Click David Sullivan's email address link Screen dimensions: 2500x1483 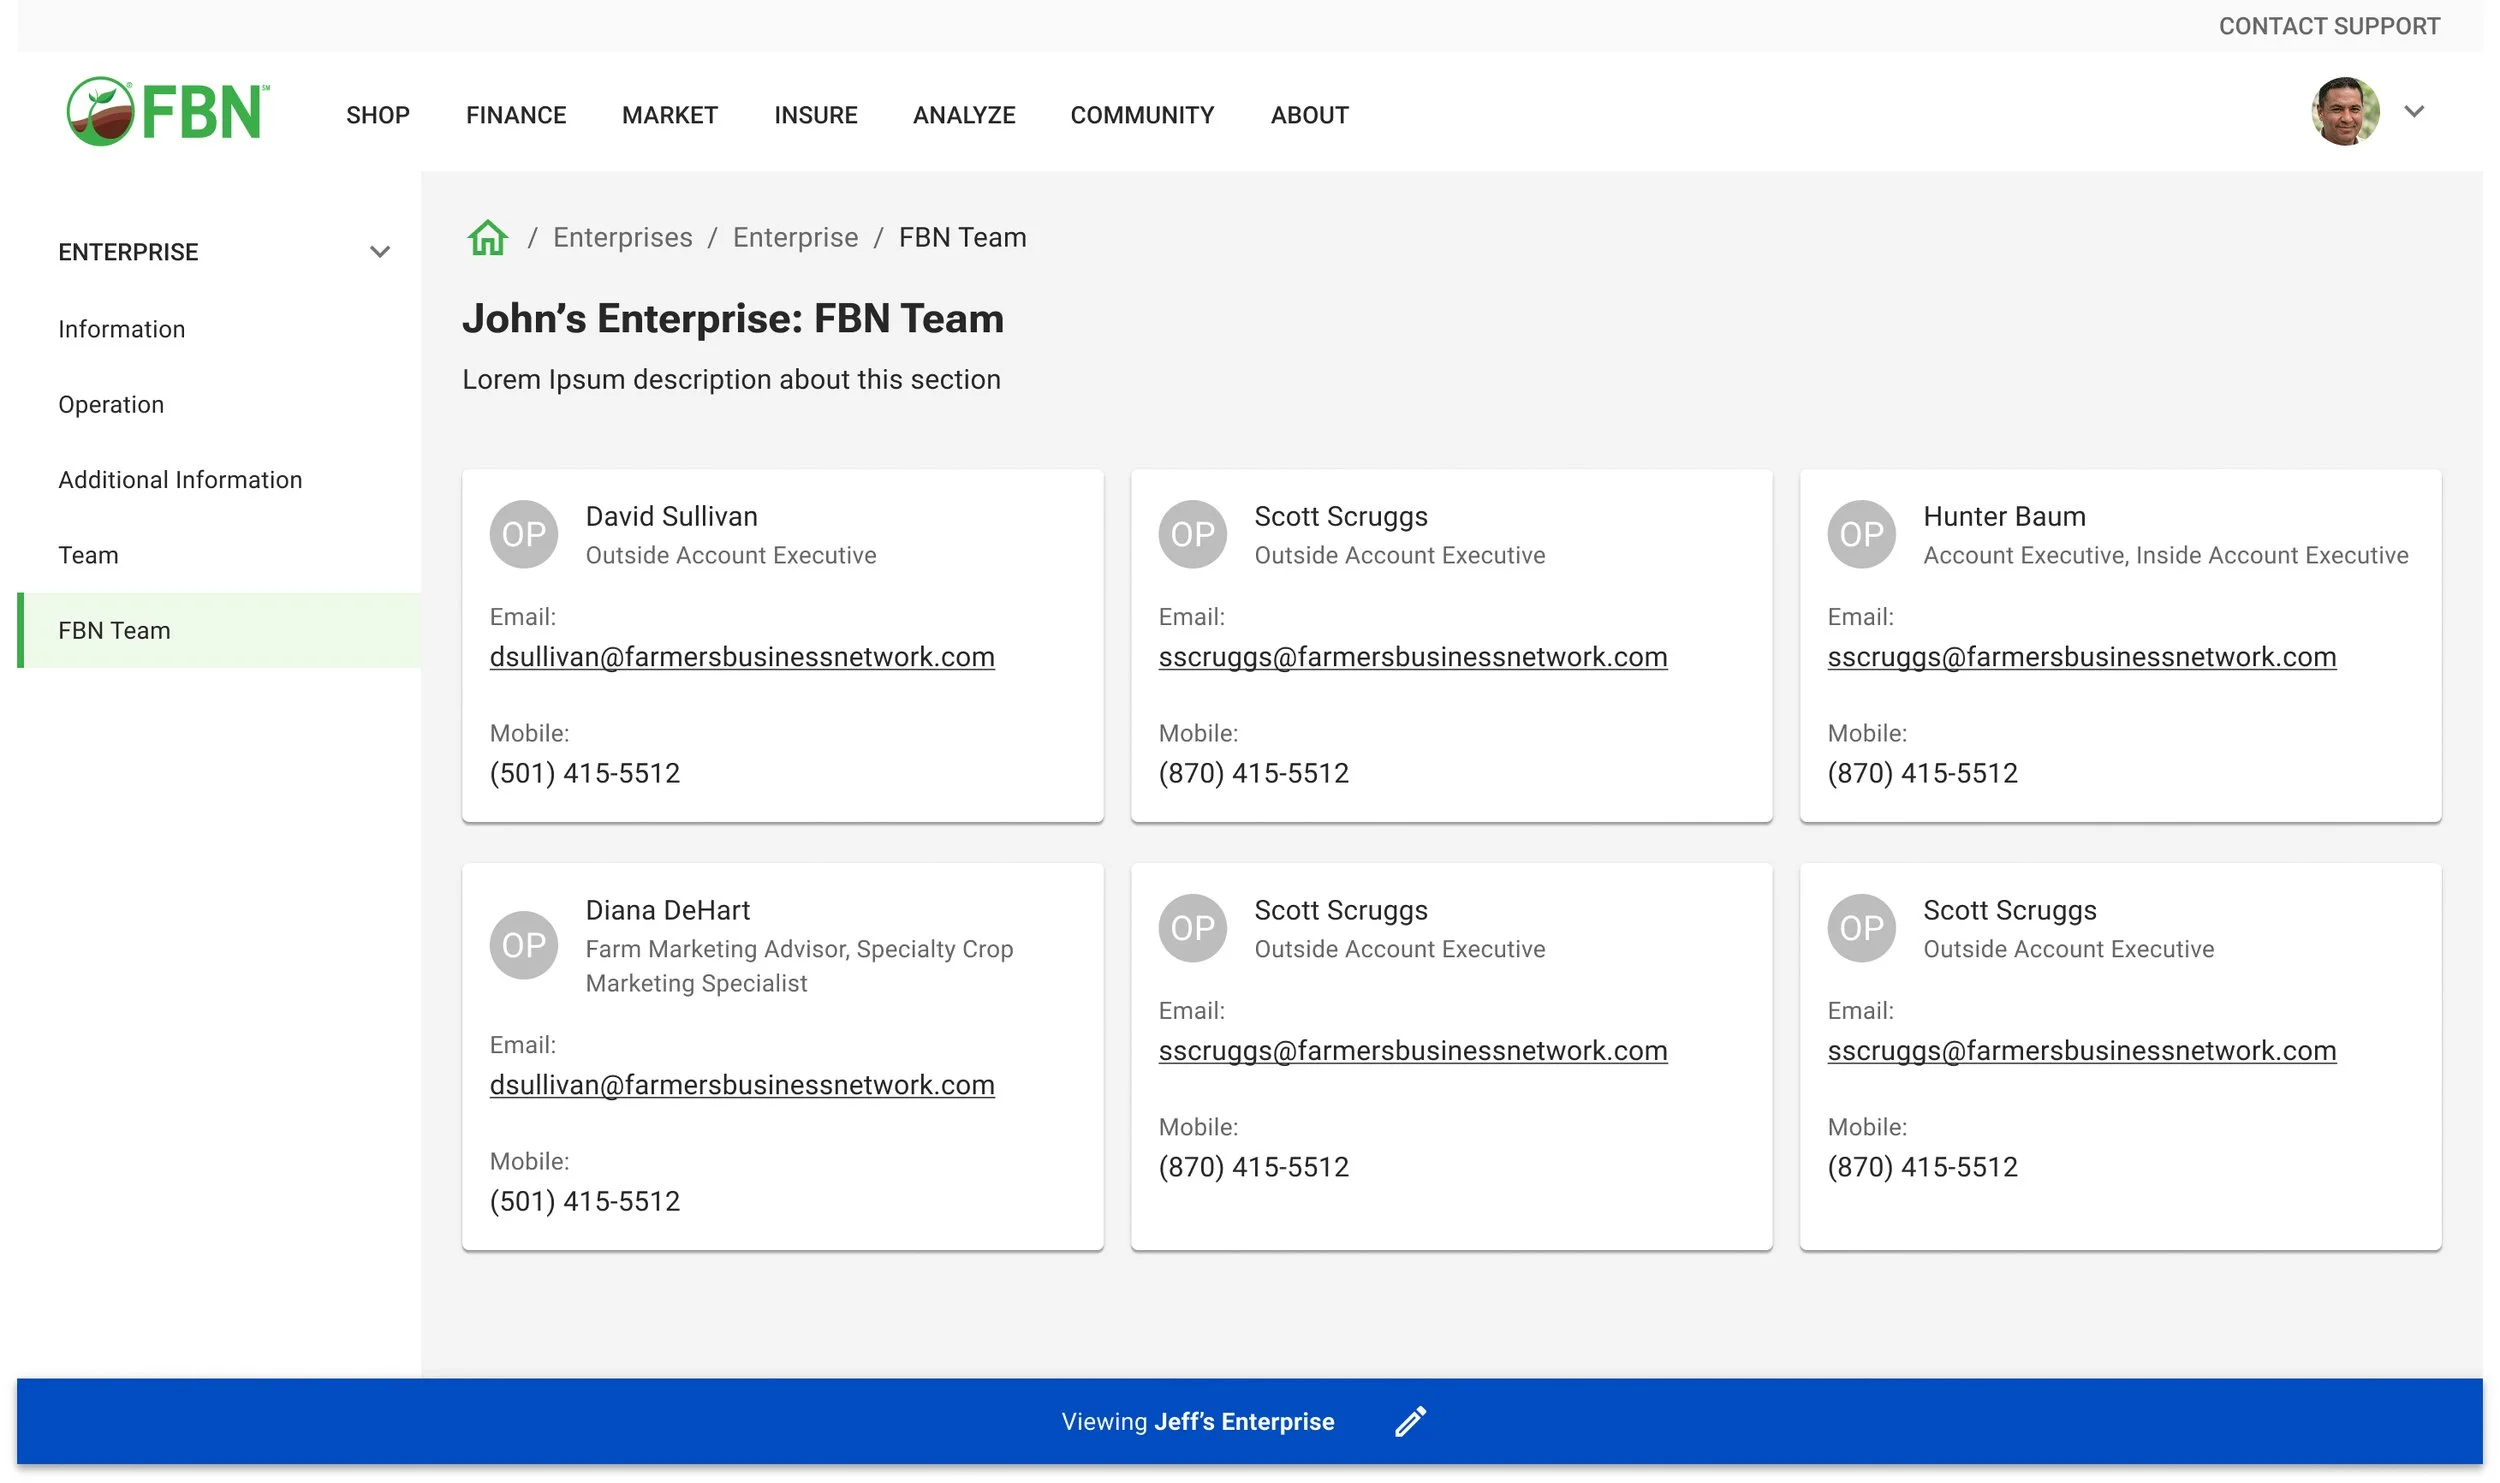(x=741, y=657)
